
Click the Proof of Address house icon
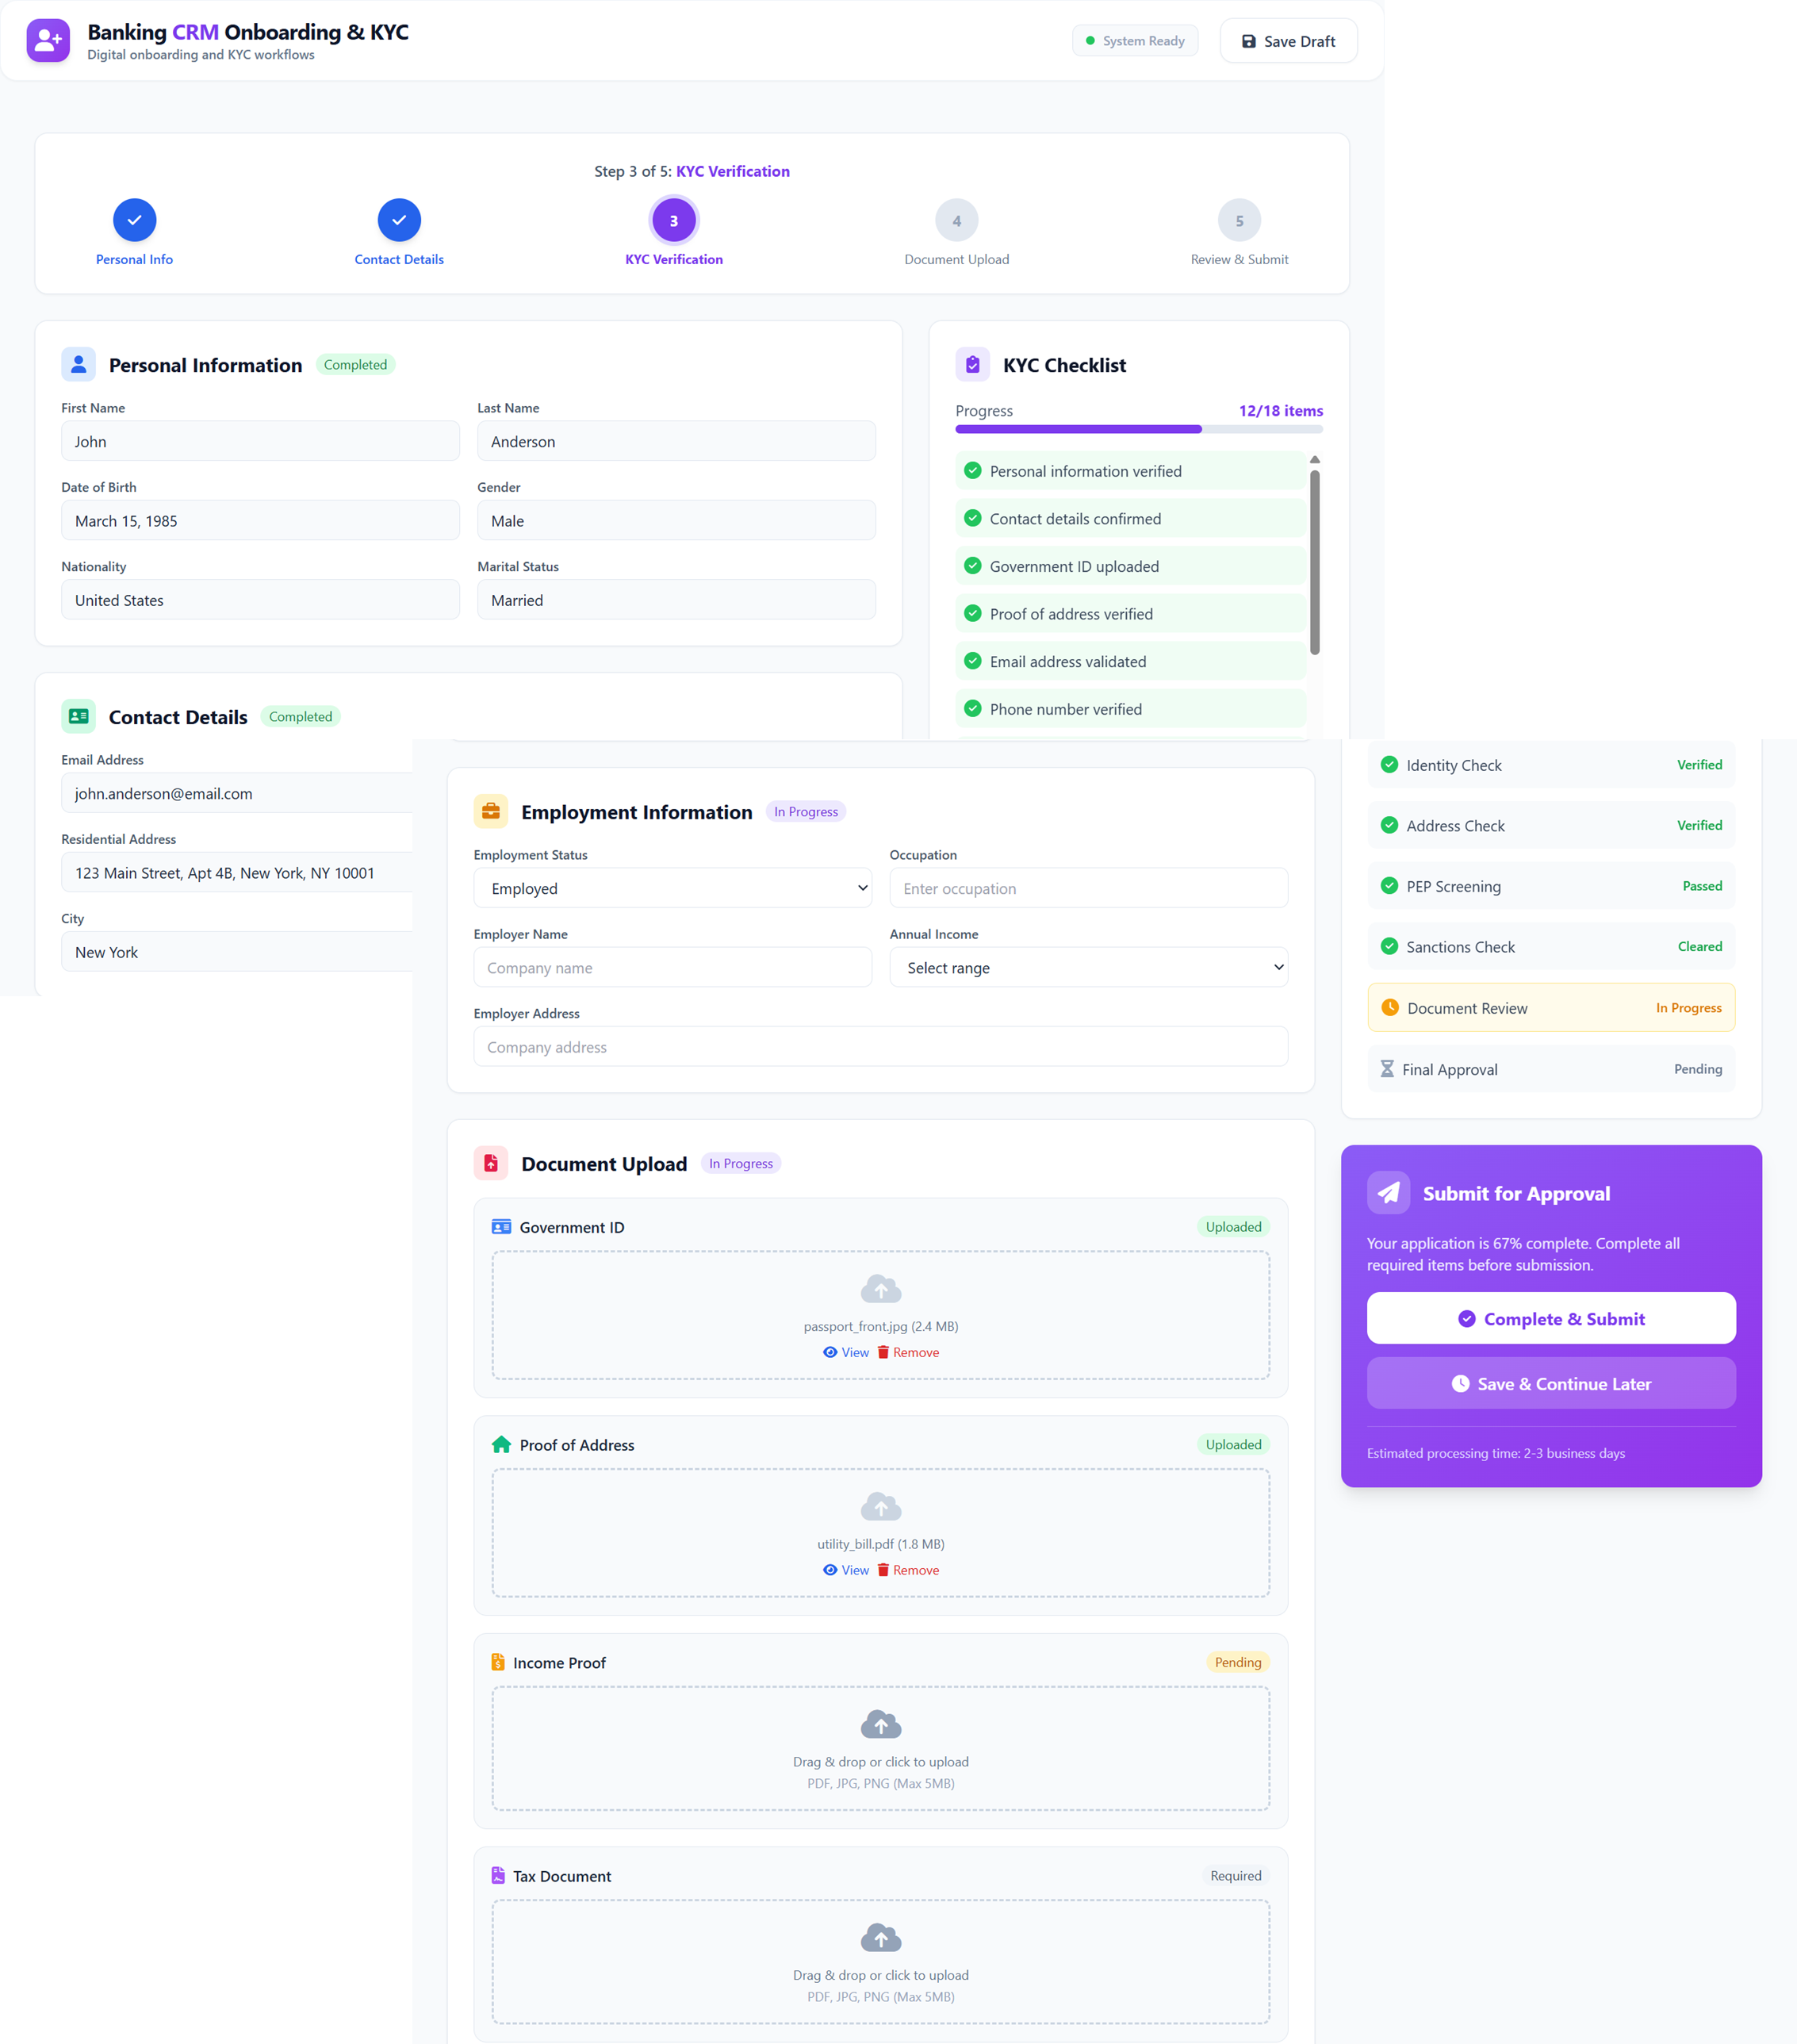click(x=500, y=1444)
